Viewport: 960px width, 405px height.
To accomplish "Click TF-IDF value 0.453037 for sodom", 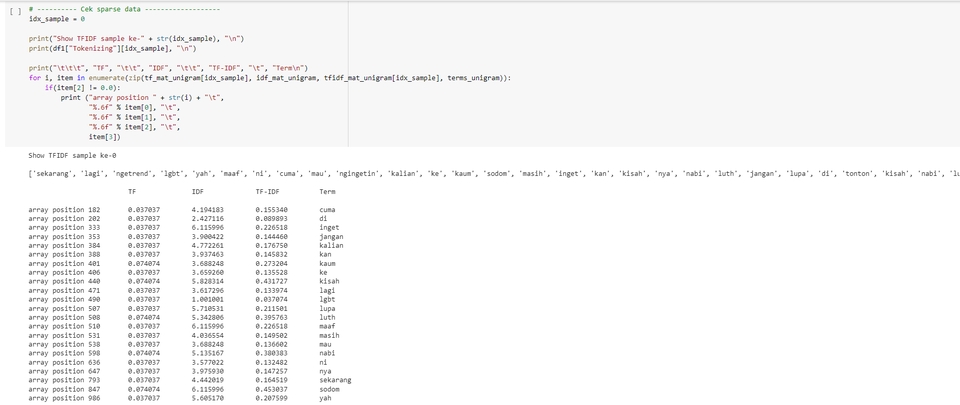I will 271,389.
